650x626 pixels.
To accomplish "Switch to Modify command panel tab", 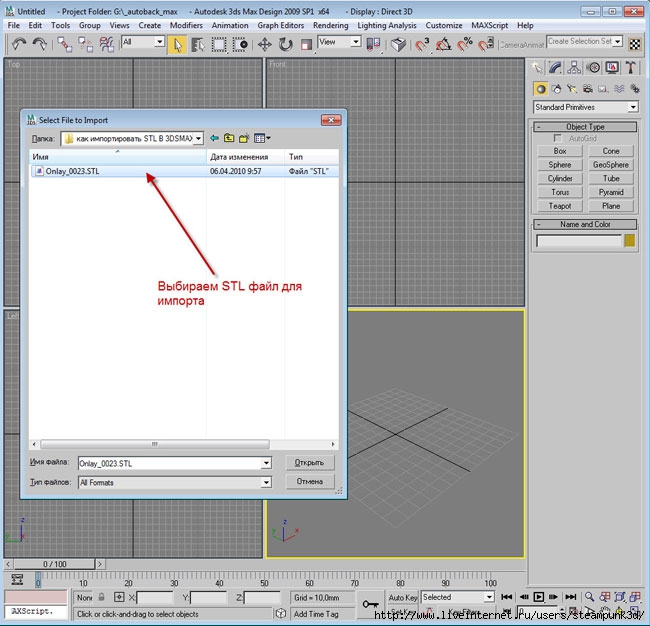I will [555, 67].
